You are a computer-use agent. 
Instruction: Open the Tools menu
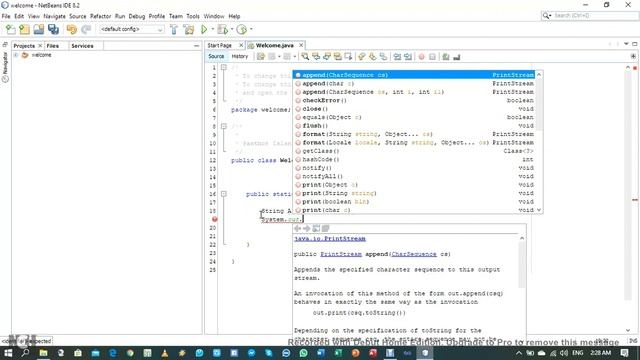point(193,16)
